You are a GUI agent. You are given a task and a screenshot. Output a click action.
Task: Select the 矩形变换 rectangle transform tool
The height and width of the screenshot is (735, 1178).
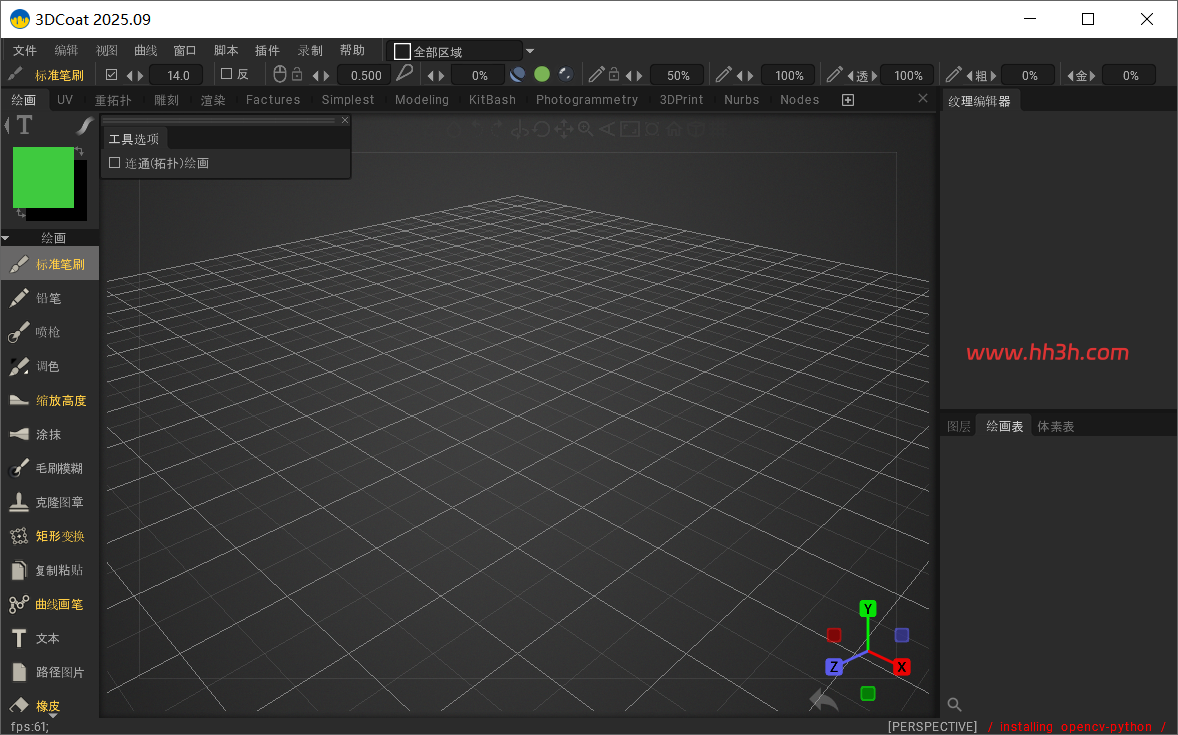tap(50, 536)
